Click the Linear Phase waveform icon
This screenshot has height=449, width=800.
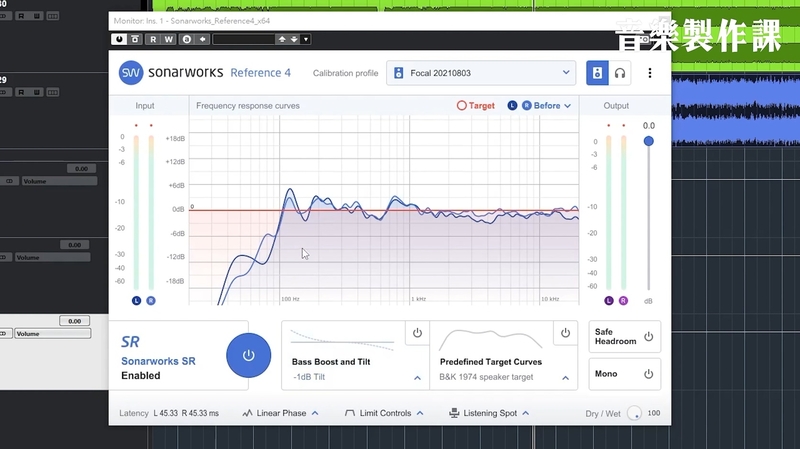247,413
